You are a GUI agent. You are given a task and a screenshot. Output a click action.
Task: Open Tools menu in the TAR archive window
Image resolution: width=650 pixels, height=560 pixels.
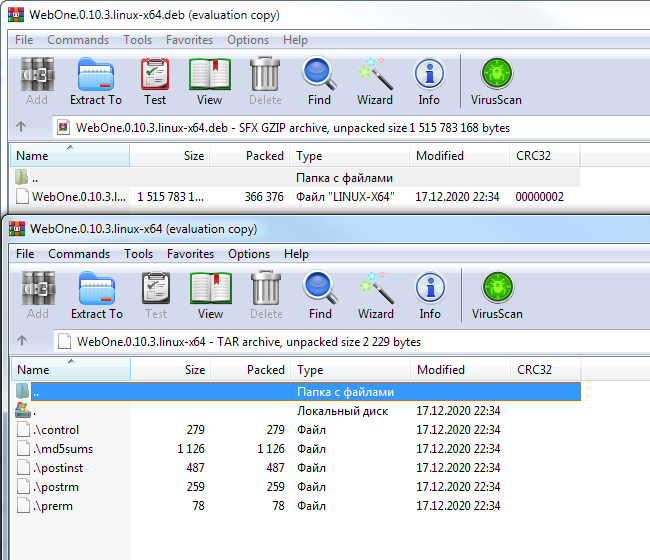pyautogui.click(x=138, y=254)
